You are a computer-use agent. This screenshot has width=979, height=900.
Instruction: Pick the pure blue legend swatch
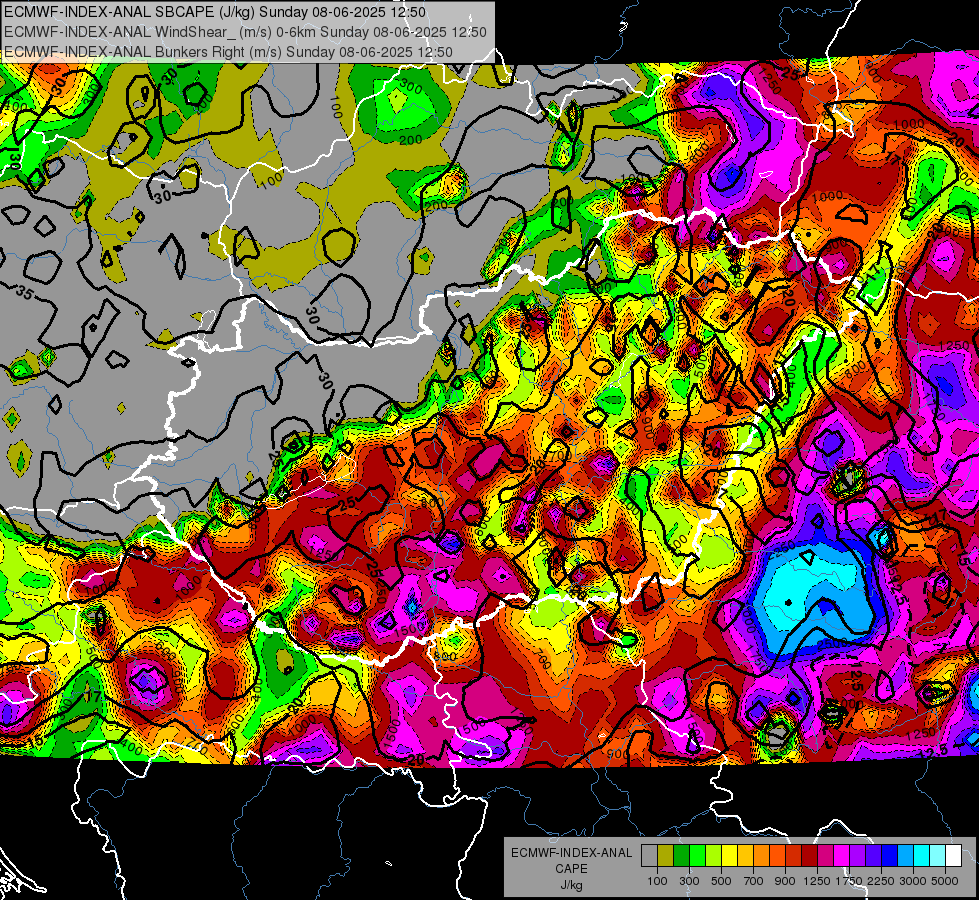(890, 855)
